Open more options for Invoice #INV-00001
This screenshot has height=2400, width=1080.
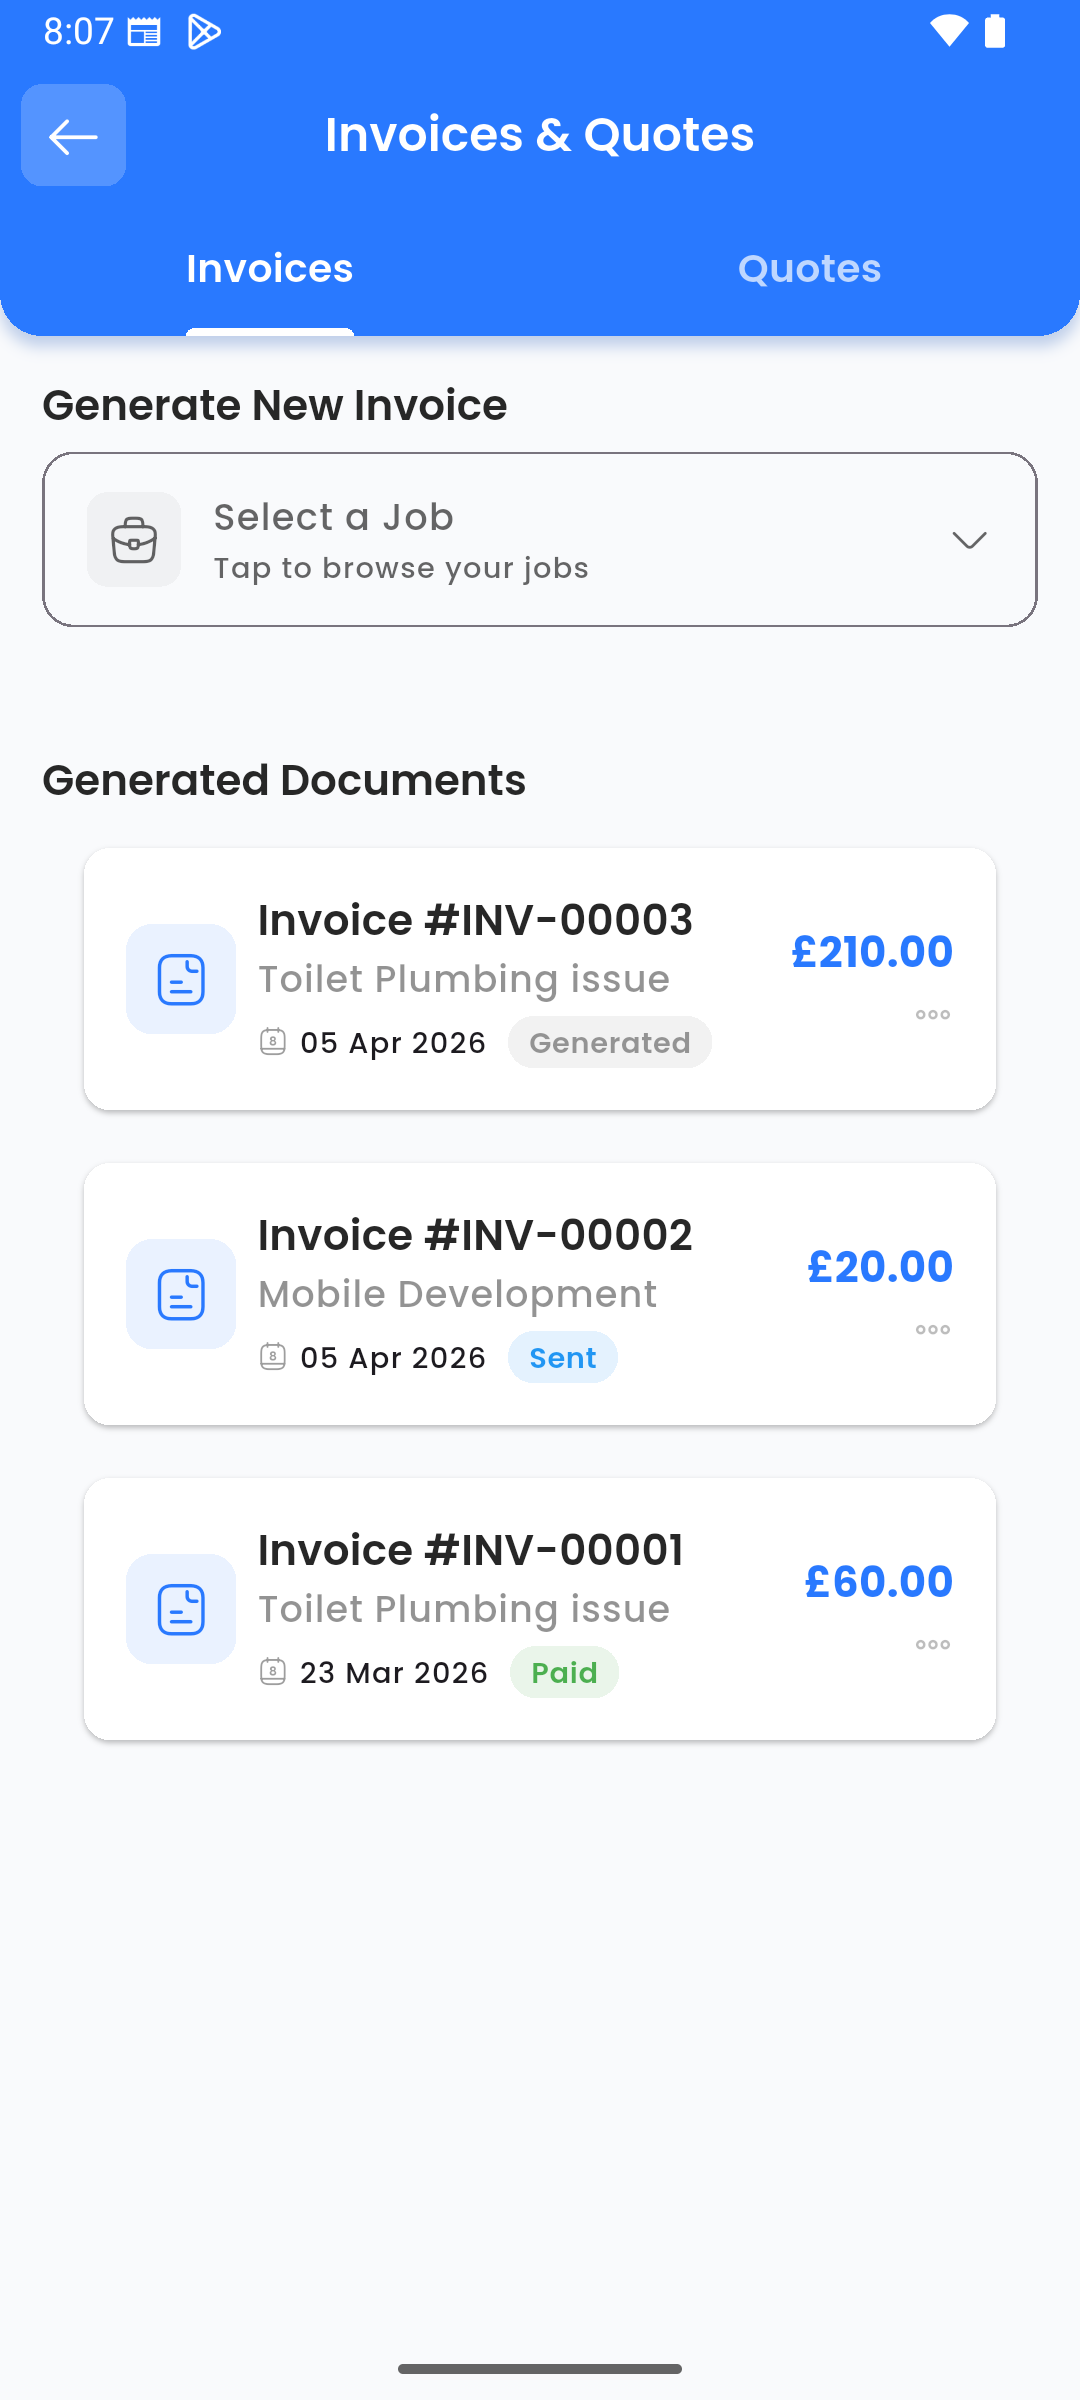tap(932, 1645)
